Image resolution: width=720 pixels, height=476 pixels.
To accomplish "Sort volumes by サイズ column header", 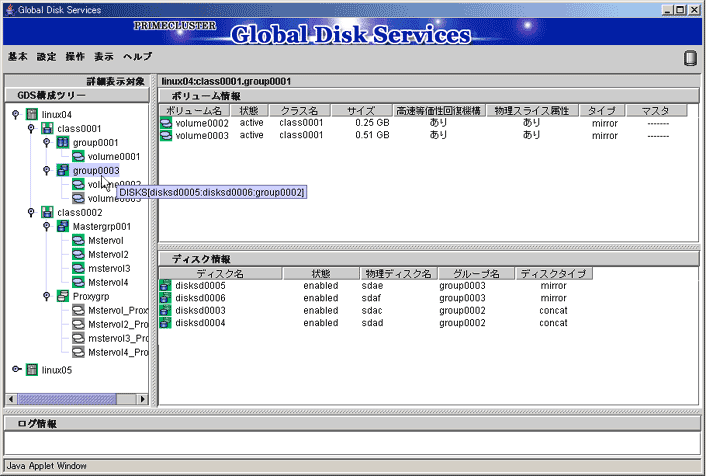I will [361, 111].
